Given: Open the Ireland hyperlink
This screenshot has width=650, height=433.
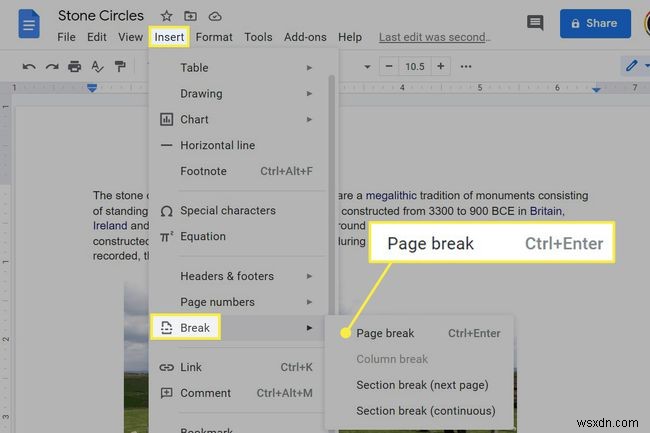Looking at the screenshot, I should pos(110,226).
